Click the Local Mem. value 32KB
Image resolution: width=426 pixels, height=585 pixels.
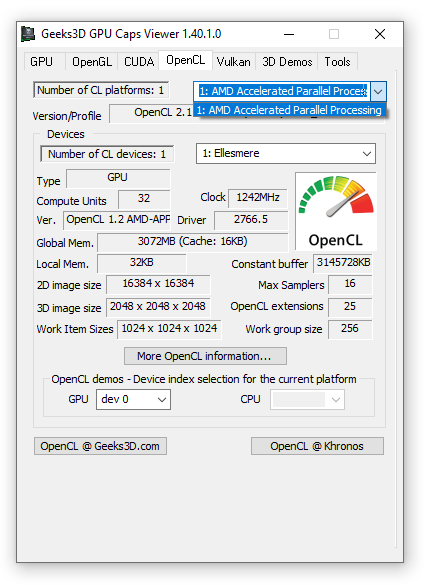click(141, 263)
